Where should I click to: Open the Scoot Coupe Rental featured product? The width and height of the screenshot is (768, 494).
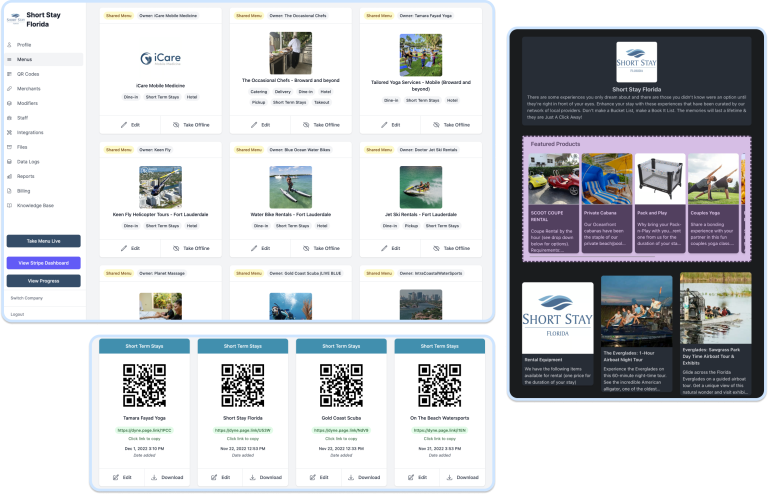pos(553,203)
